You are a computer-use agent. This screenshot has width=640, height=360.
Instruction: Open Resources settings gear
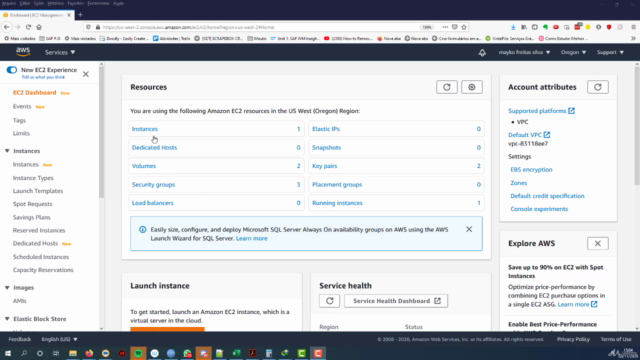tap(472, 87)
